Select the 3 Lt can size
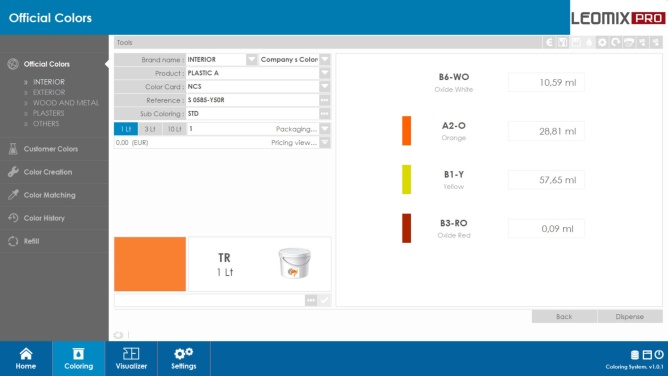 (x=150, y=129)
